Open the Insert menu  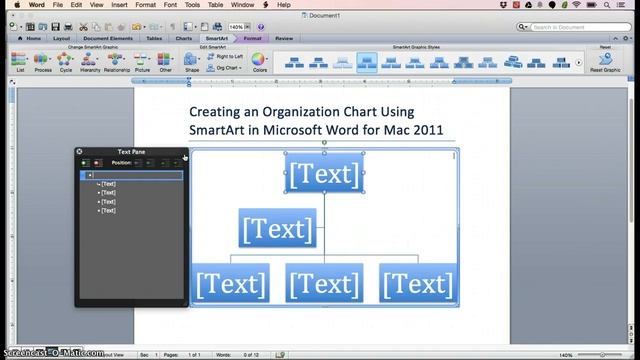[x=119, y=5]
